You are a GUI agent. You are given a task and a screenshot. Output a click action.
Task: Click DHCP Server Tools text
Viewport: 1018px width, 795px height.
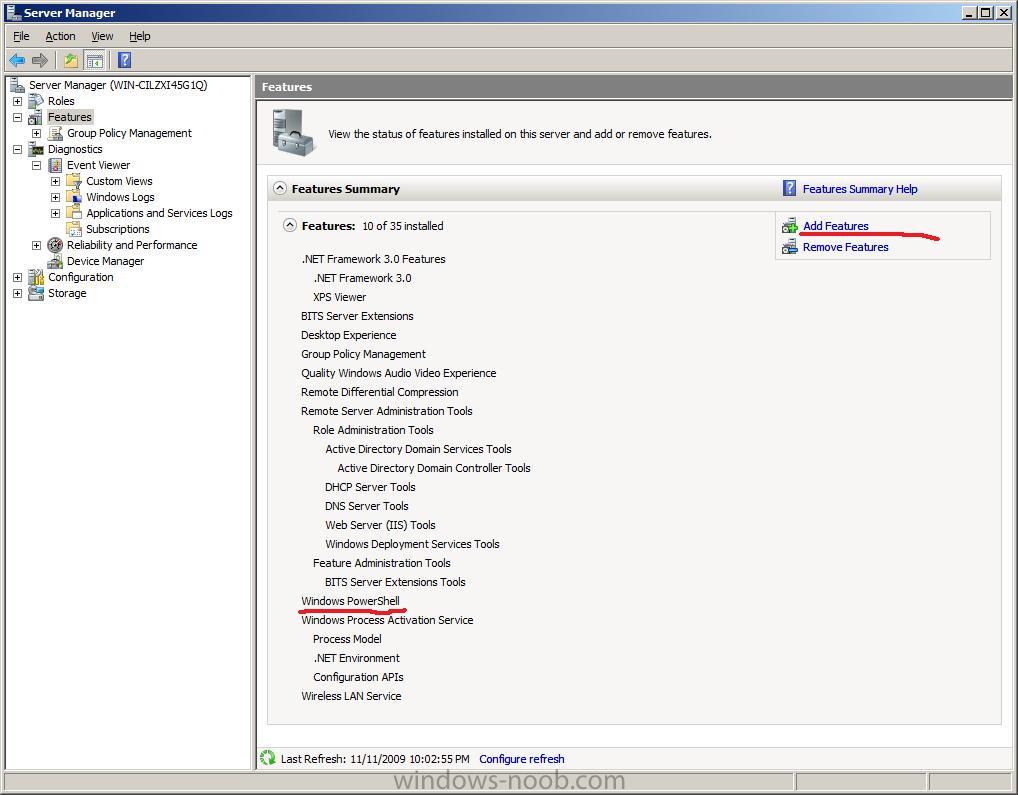click(370, 487)
